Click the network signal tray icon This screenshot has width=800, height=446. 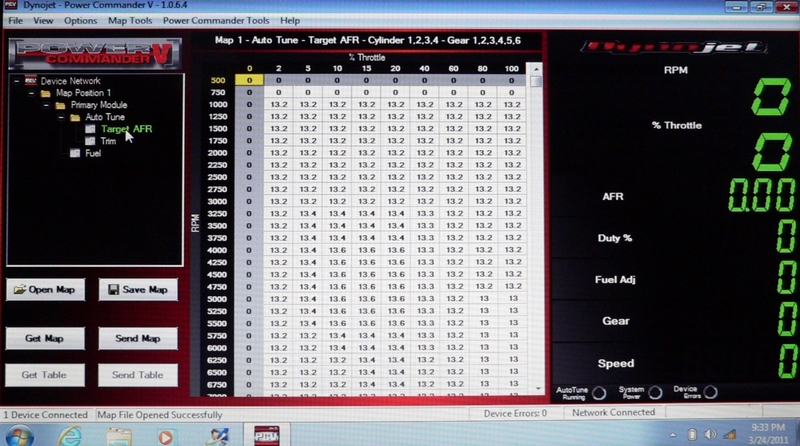(x=730, y=434)
